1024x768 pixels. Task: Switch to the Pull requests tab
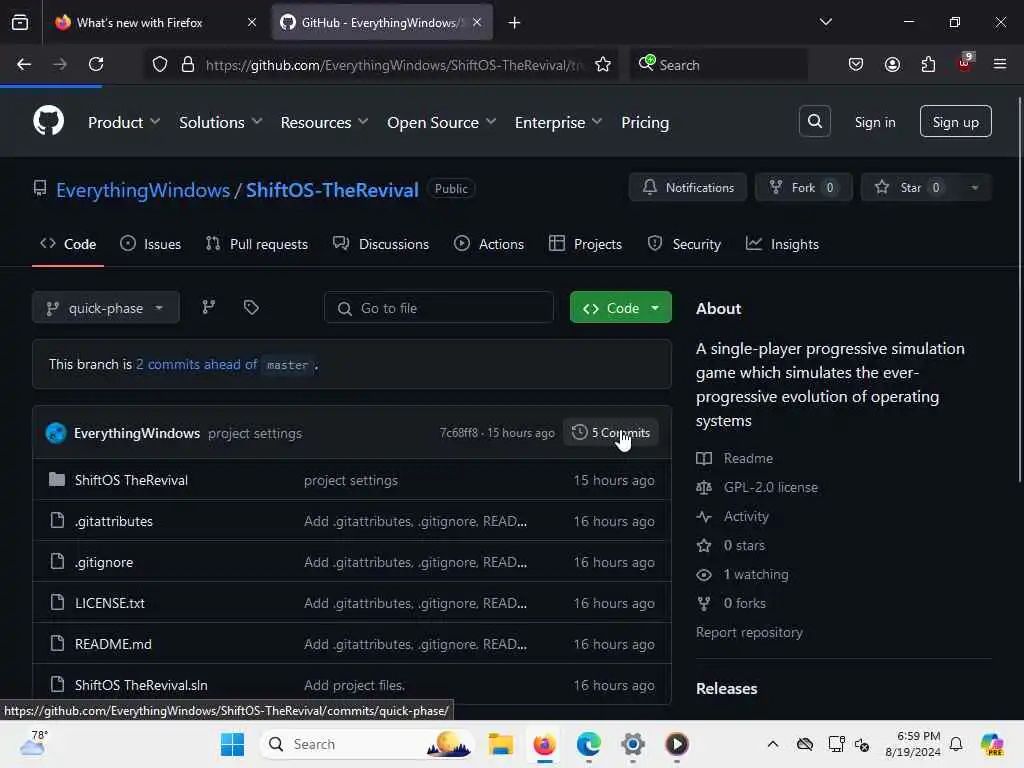[x=257, y=244]
